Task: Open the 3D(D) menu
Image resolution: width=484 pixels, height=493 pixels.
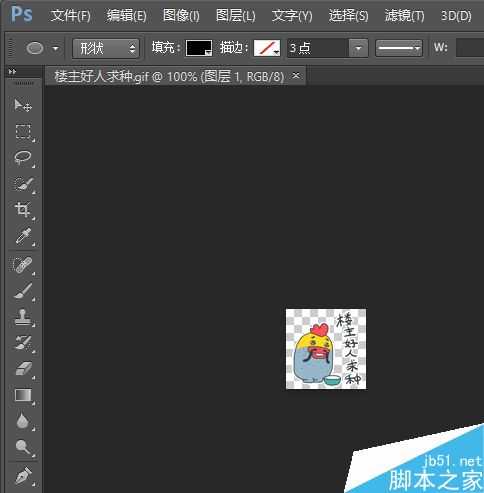Action: click(456, 15)
